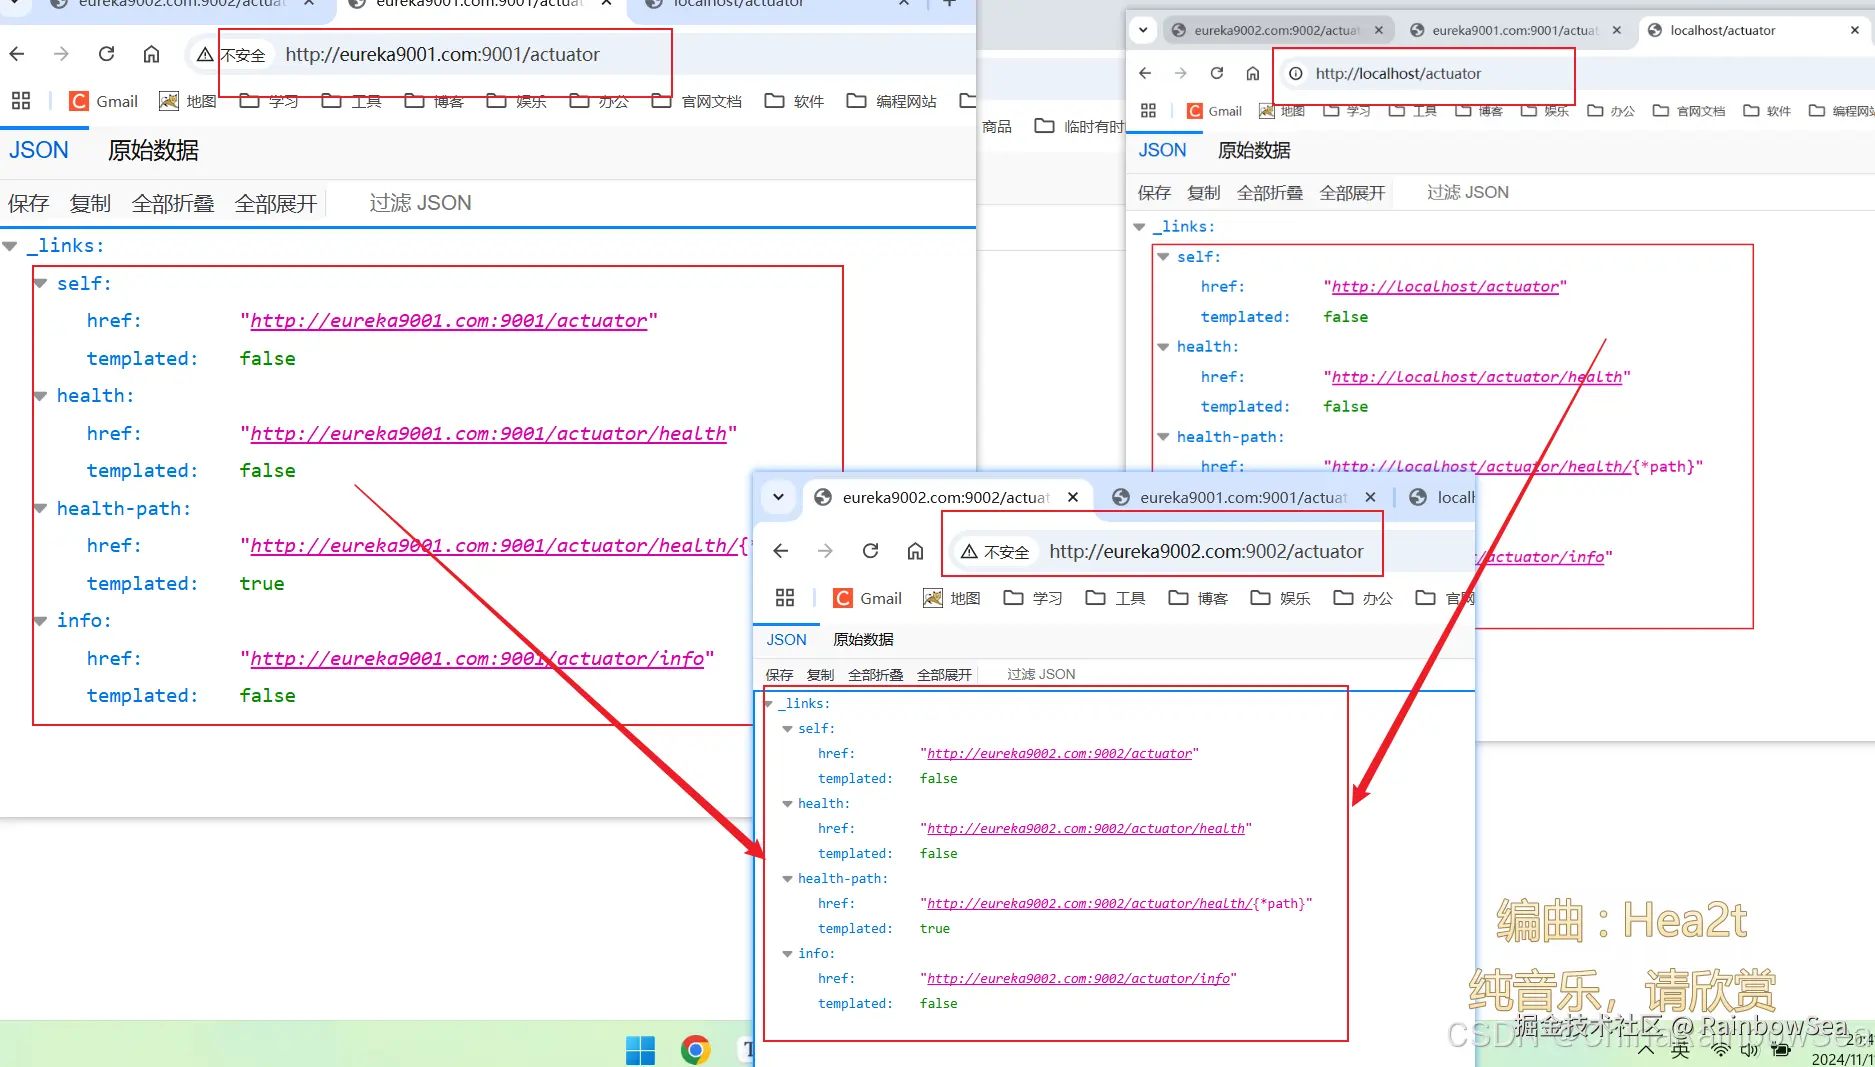View site information icon in localhost address bar

coord(1295,73)
